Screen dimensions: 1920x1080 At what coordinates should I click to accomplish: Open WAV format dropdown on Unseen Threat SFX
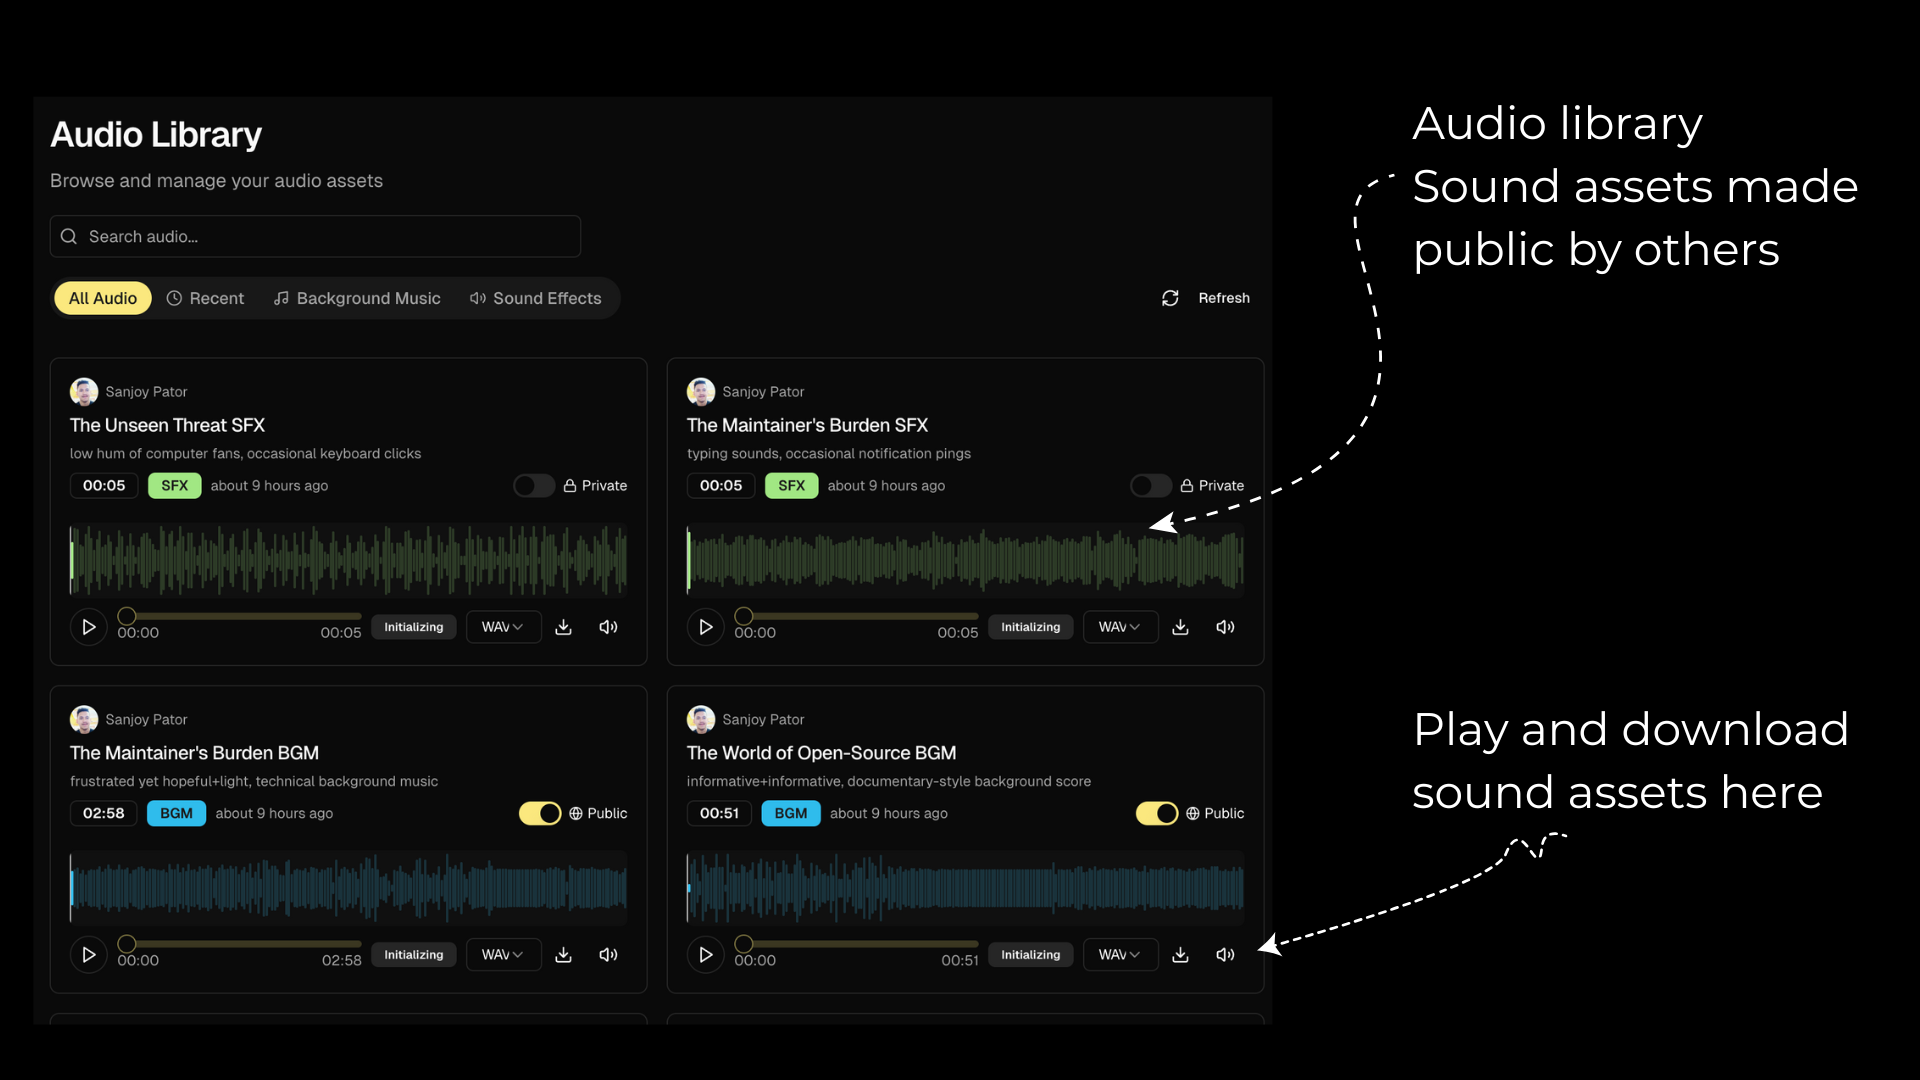503,627
